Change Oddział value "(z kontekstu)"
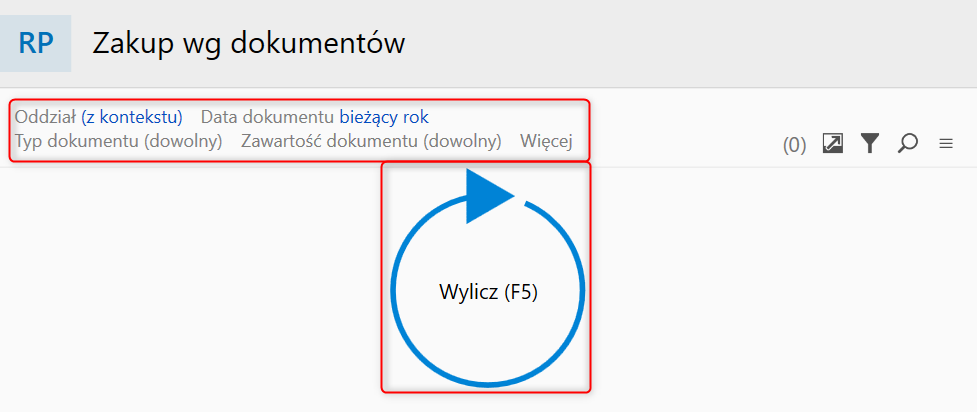 (132, 117)
